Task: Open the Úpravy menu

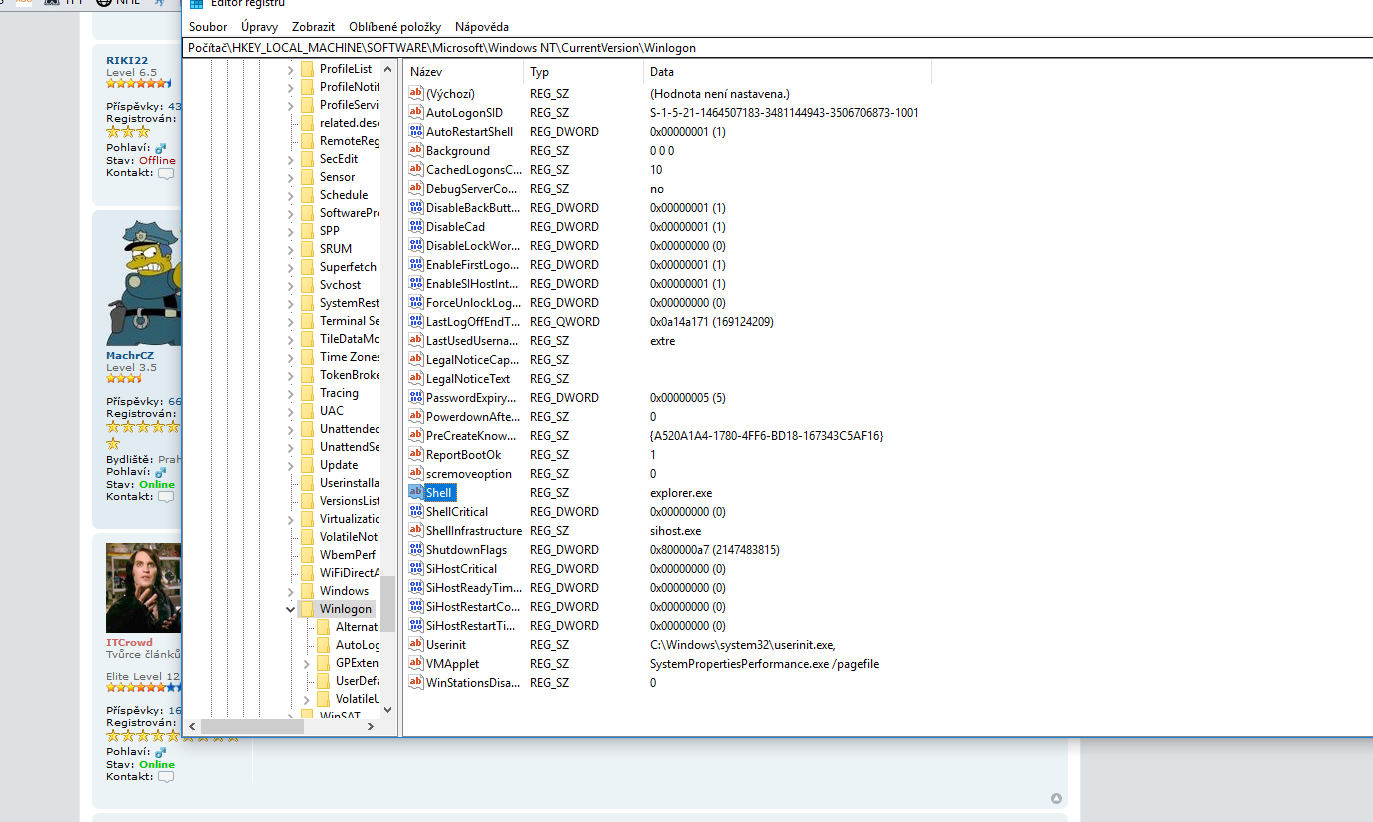Action: (259, 27)
